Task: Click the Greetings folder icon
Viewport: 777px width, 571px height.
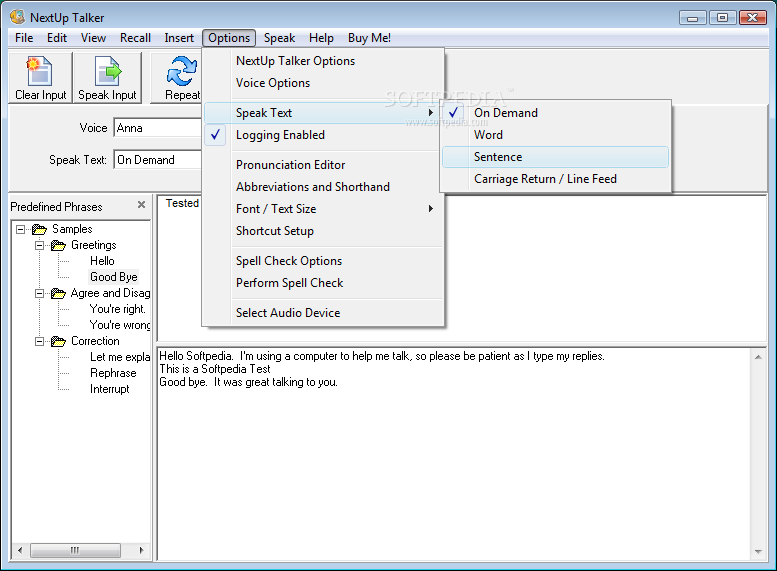Action: click(58, 245)
